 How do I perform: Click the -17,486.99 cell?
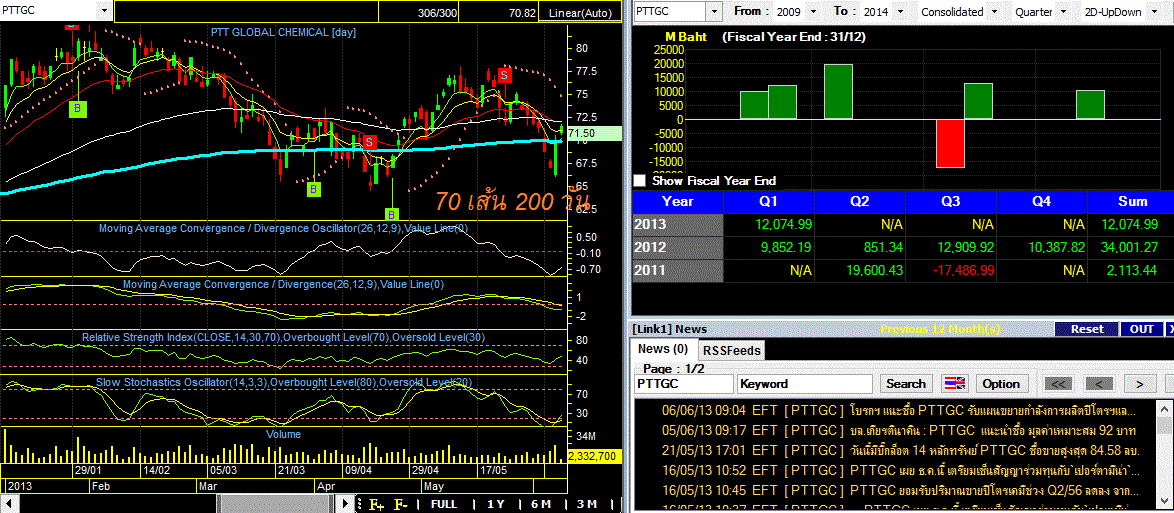coord(951,270)
